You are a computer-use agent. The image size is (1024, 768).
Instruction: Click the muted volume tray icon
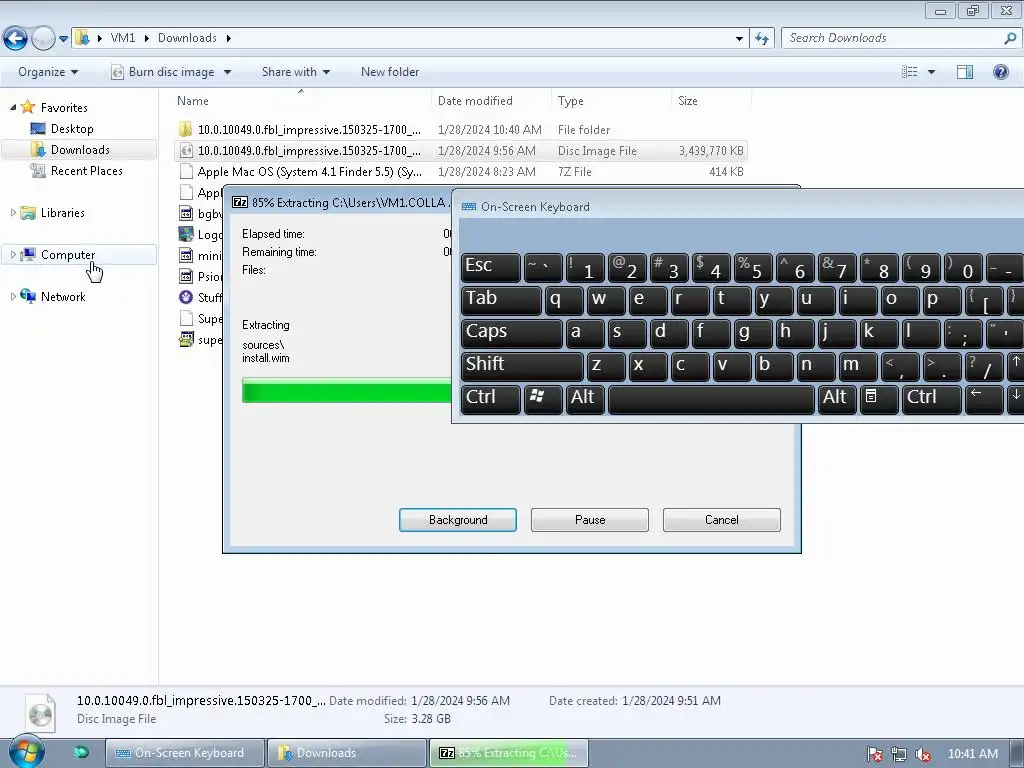922,754
